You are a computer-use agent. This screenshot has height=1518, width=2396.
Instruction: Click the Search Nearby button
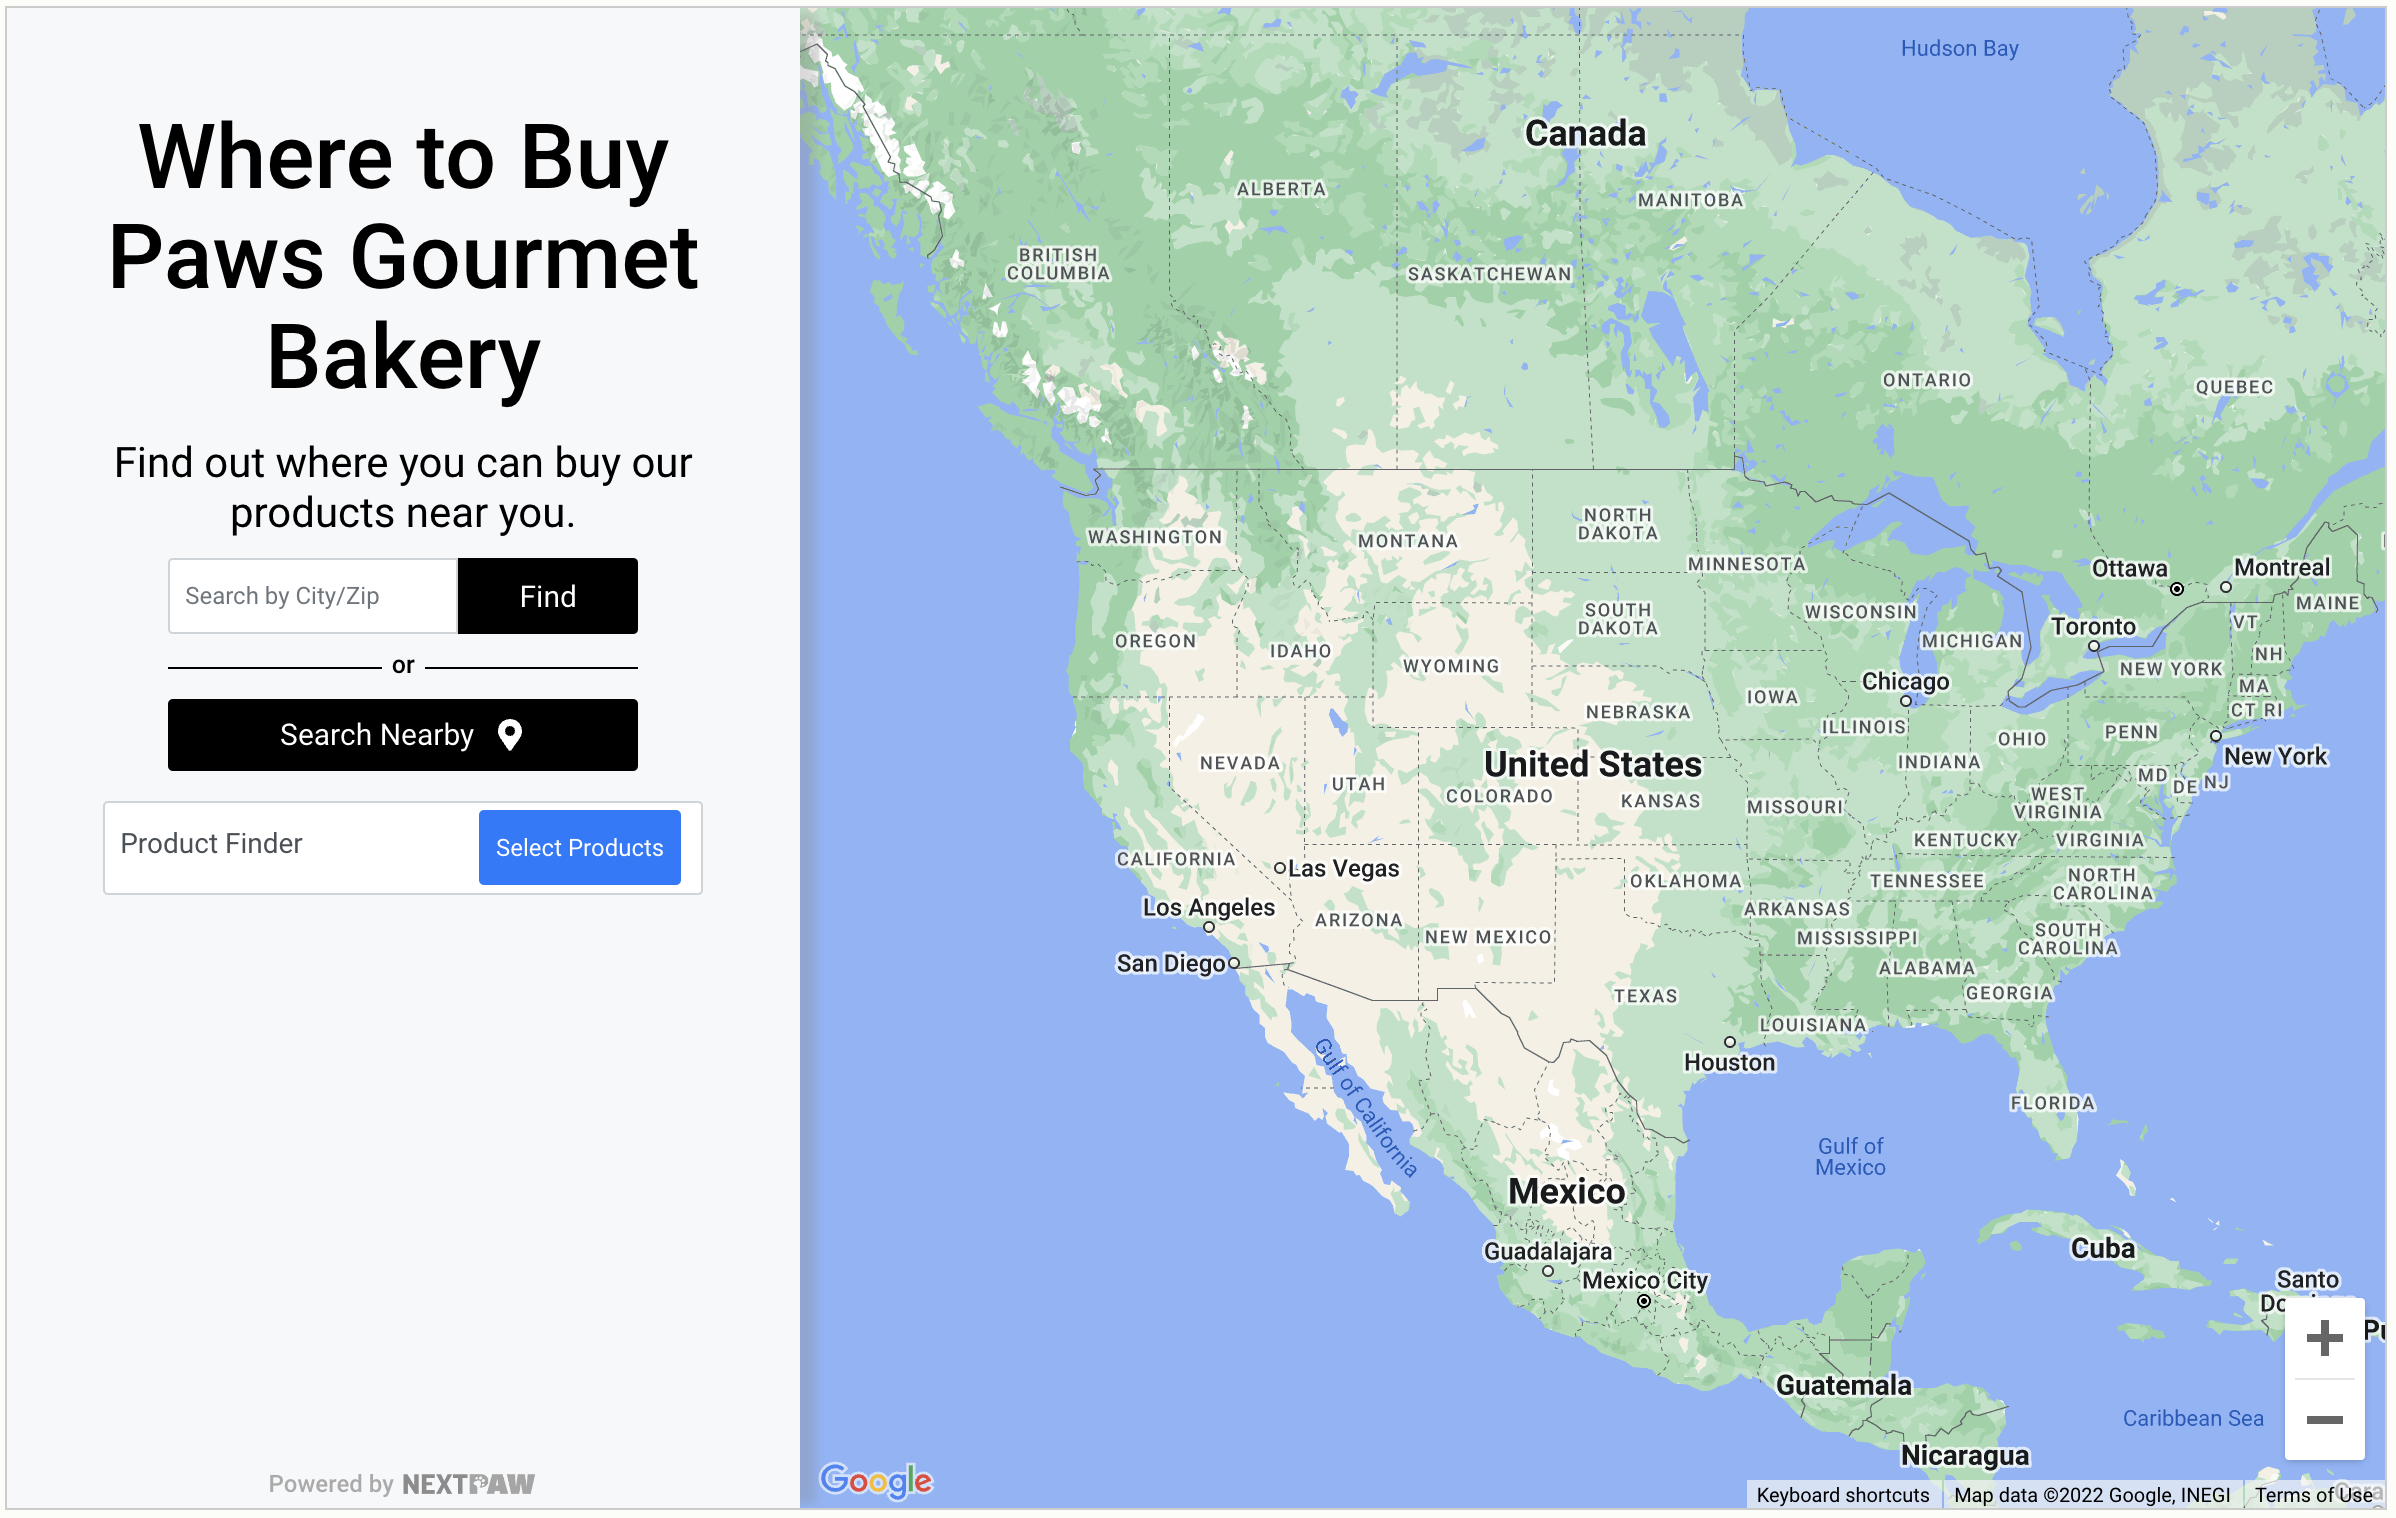pyautogui.click(x=402, y=735)
